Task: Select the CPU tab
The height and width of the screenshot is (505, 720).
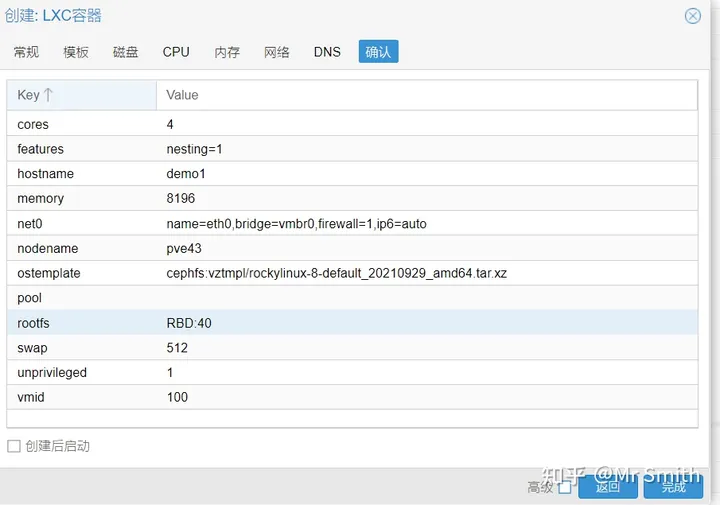Action: [176, 52]
